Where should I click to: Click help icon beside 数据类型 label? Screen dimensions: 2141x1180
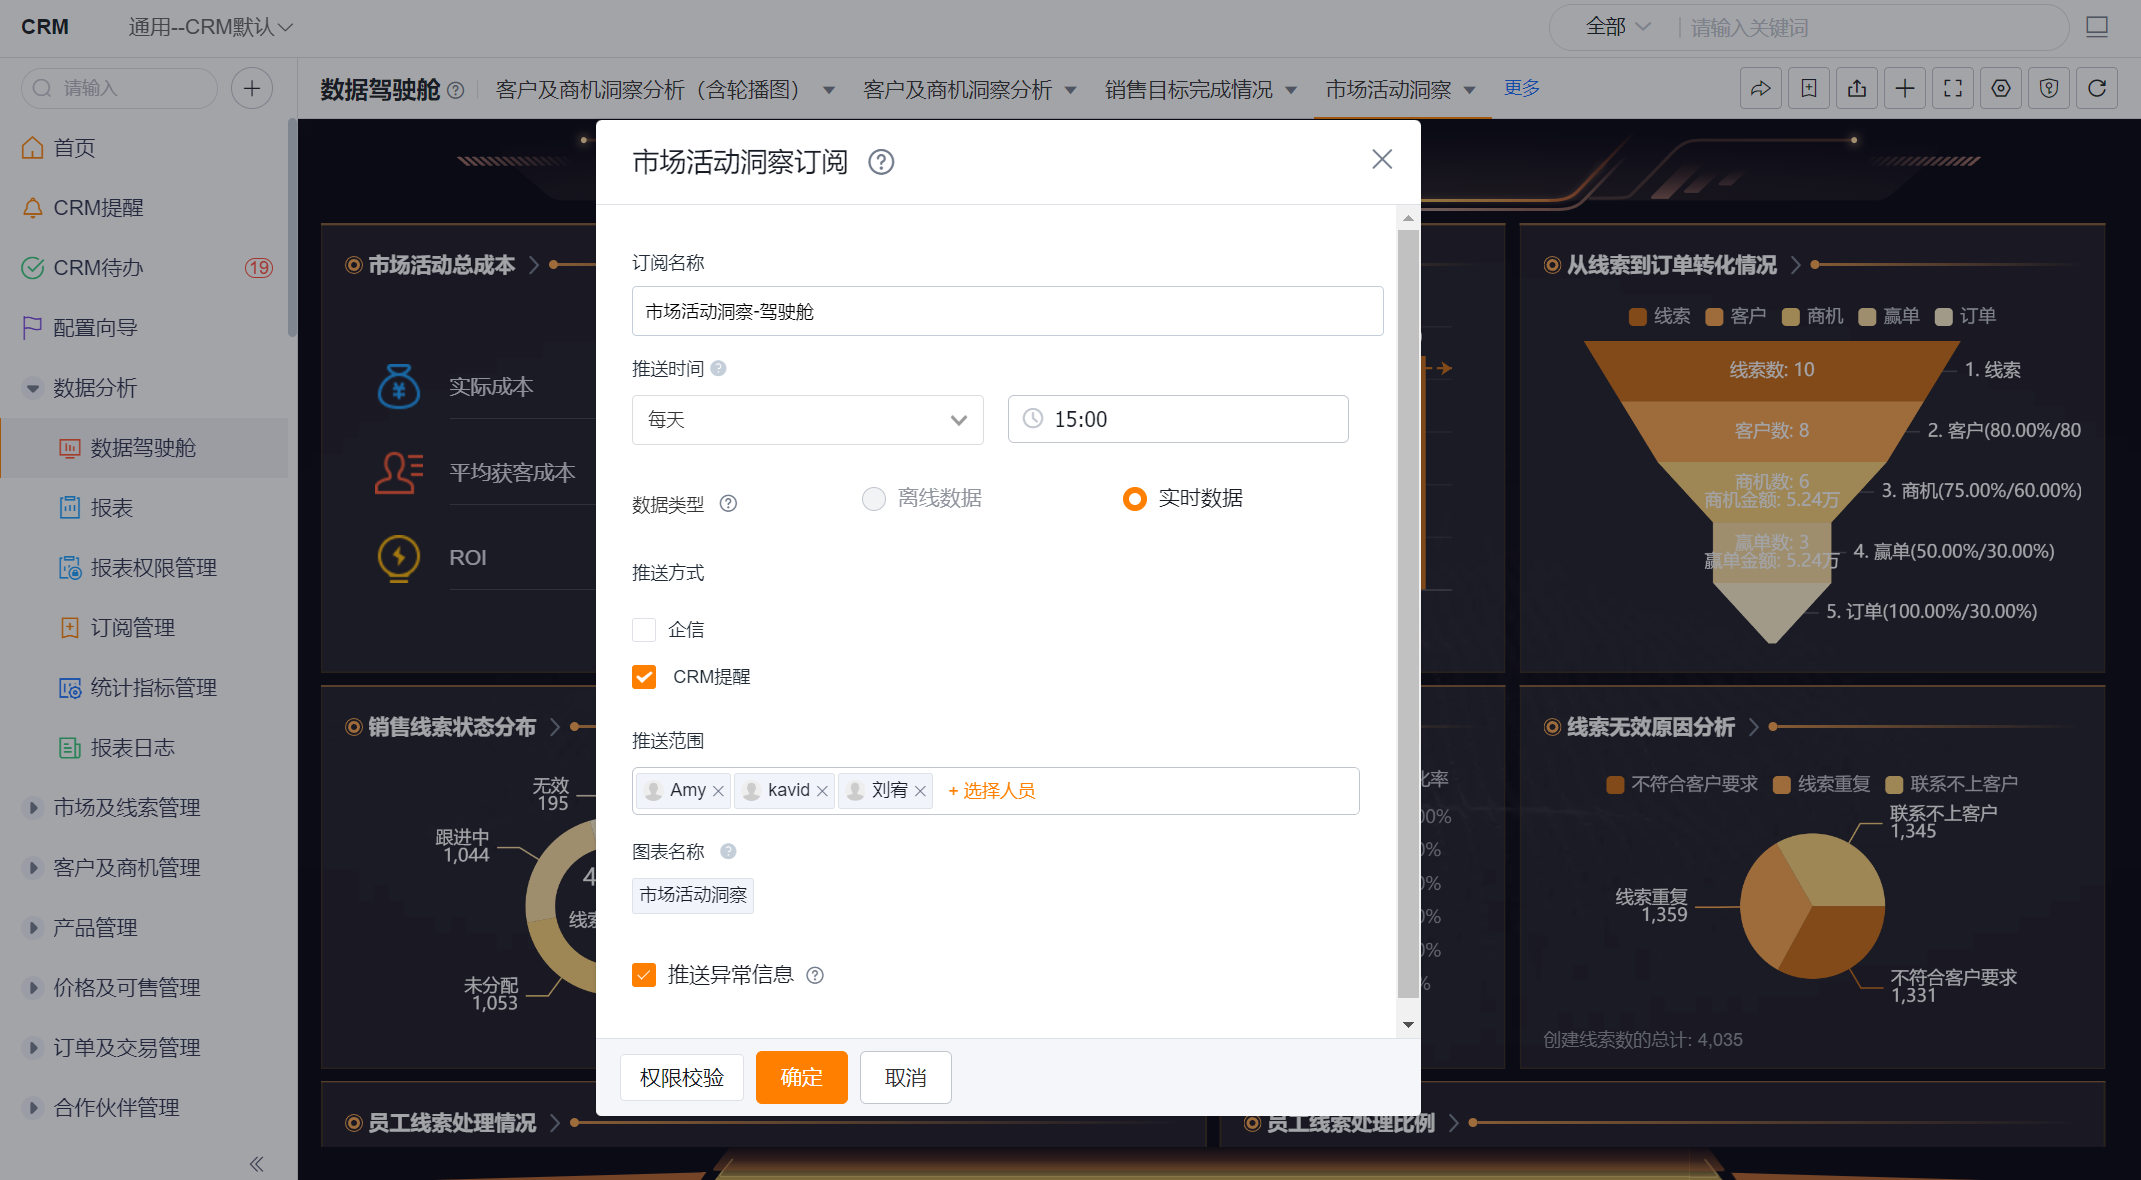pyautogui.click(x=728, y=503)
